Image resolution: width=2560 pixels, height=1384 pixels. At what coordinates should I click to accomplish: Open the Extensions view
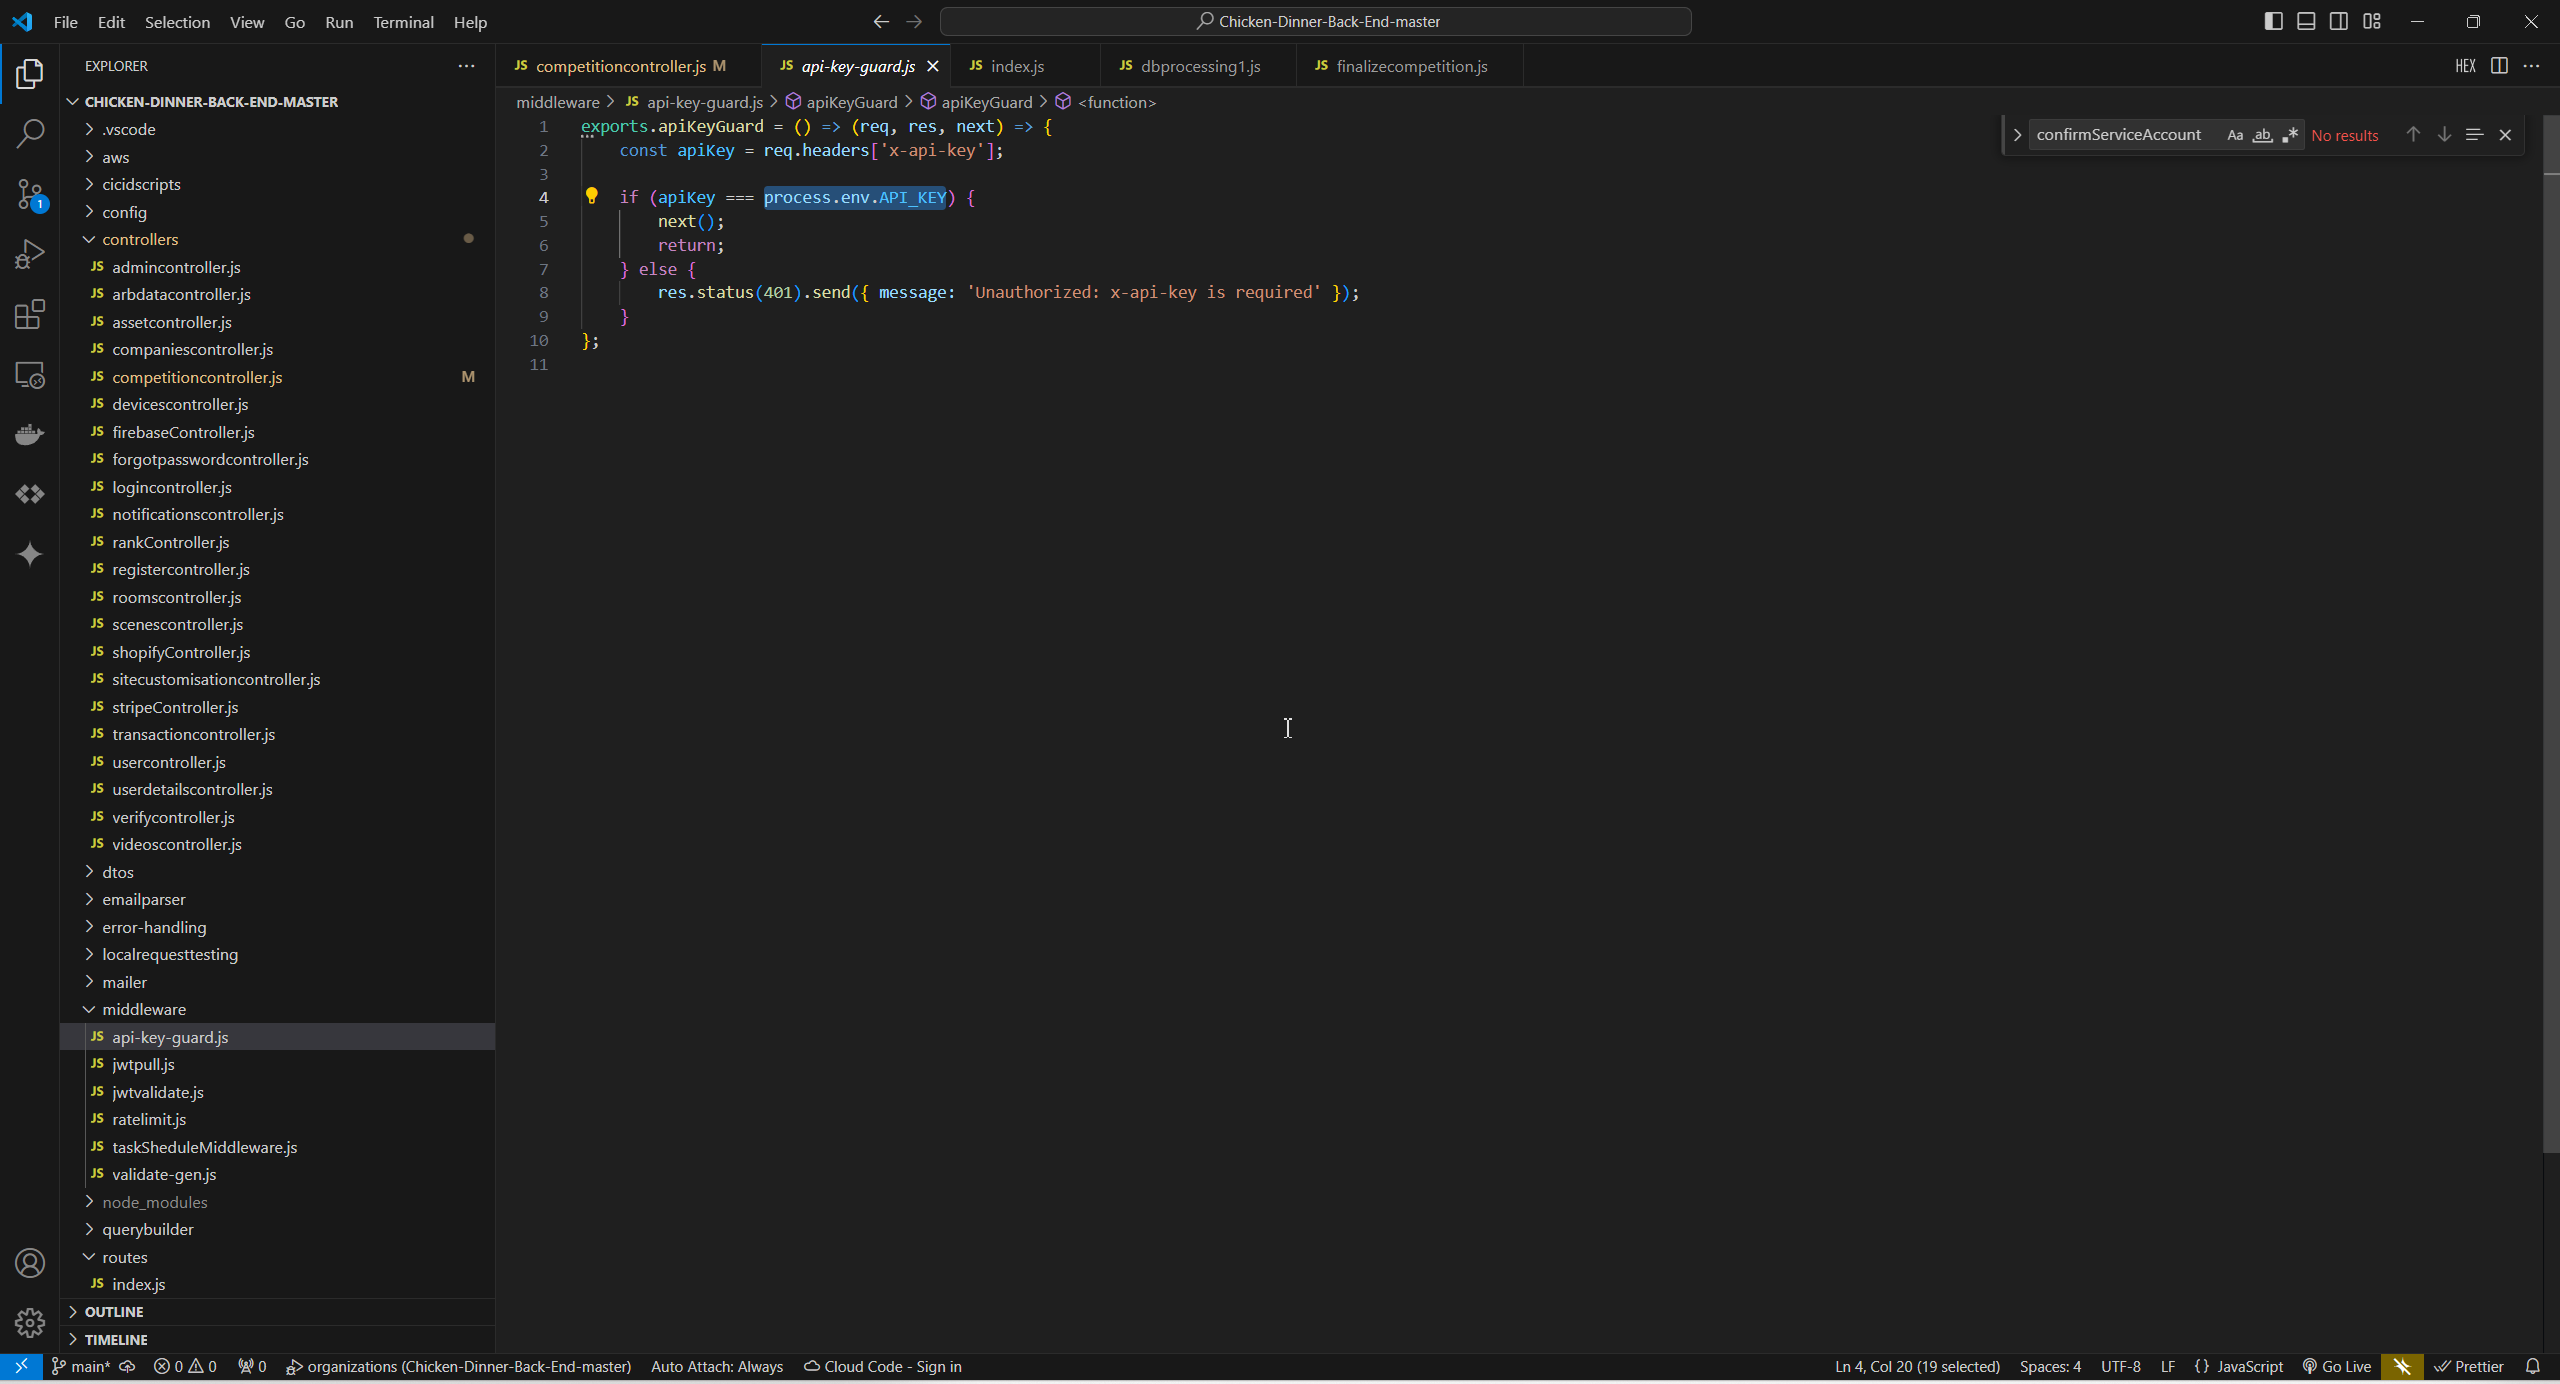[x=30, y=314]
